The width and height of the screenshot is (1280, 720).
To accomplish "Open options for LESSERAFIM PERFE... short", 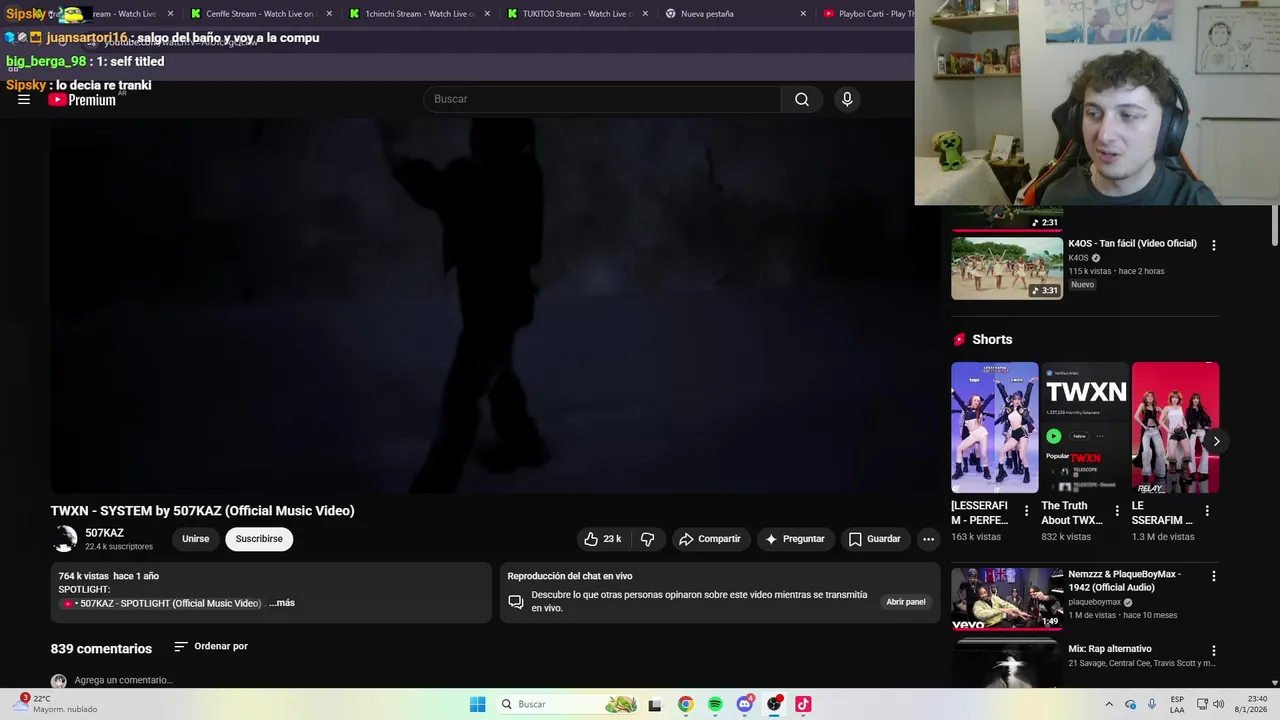I will tap(1026, 511).
